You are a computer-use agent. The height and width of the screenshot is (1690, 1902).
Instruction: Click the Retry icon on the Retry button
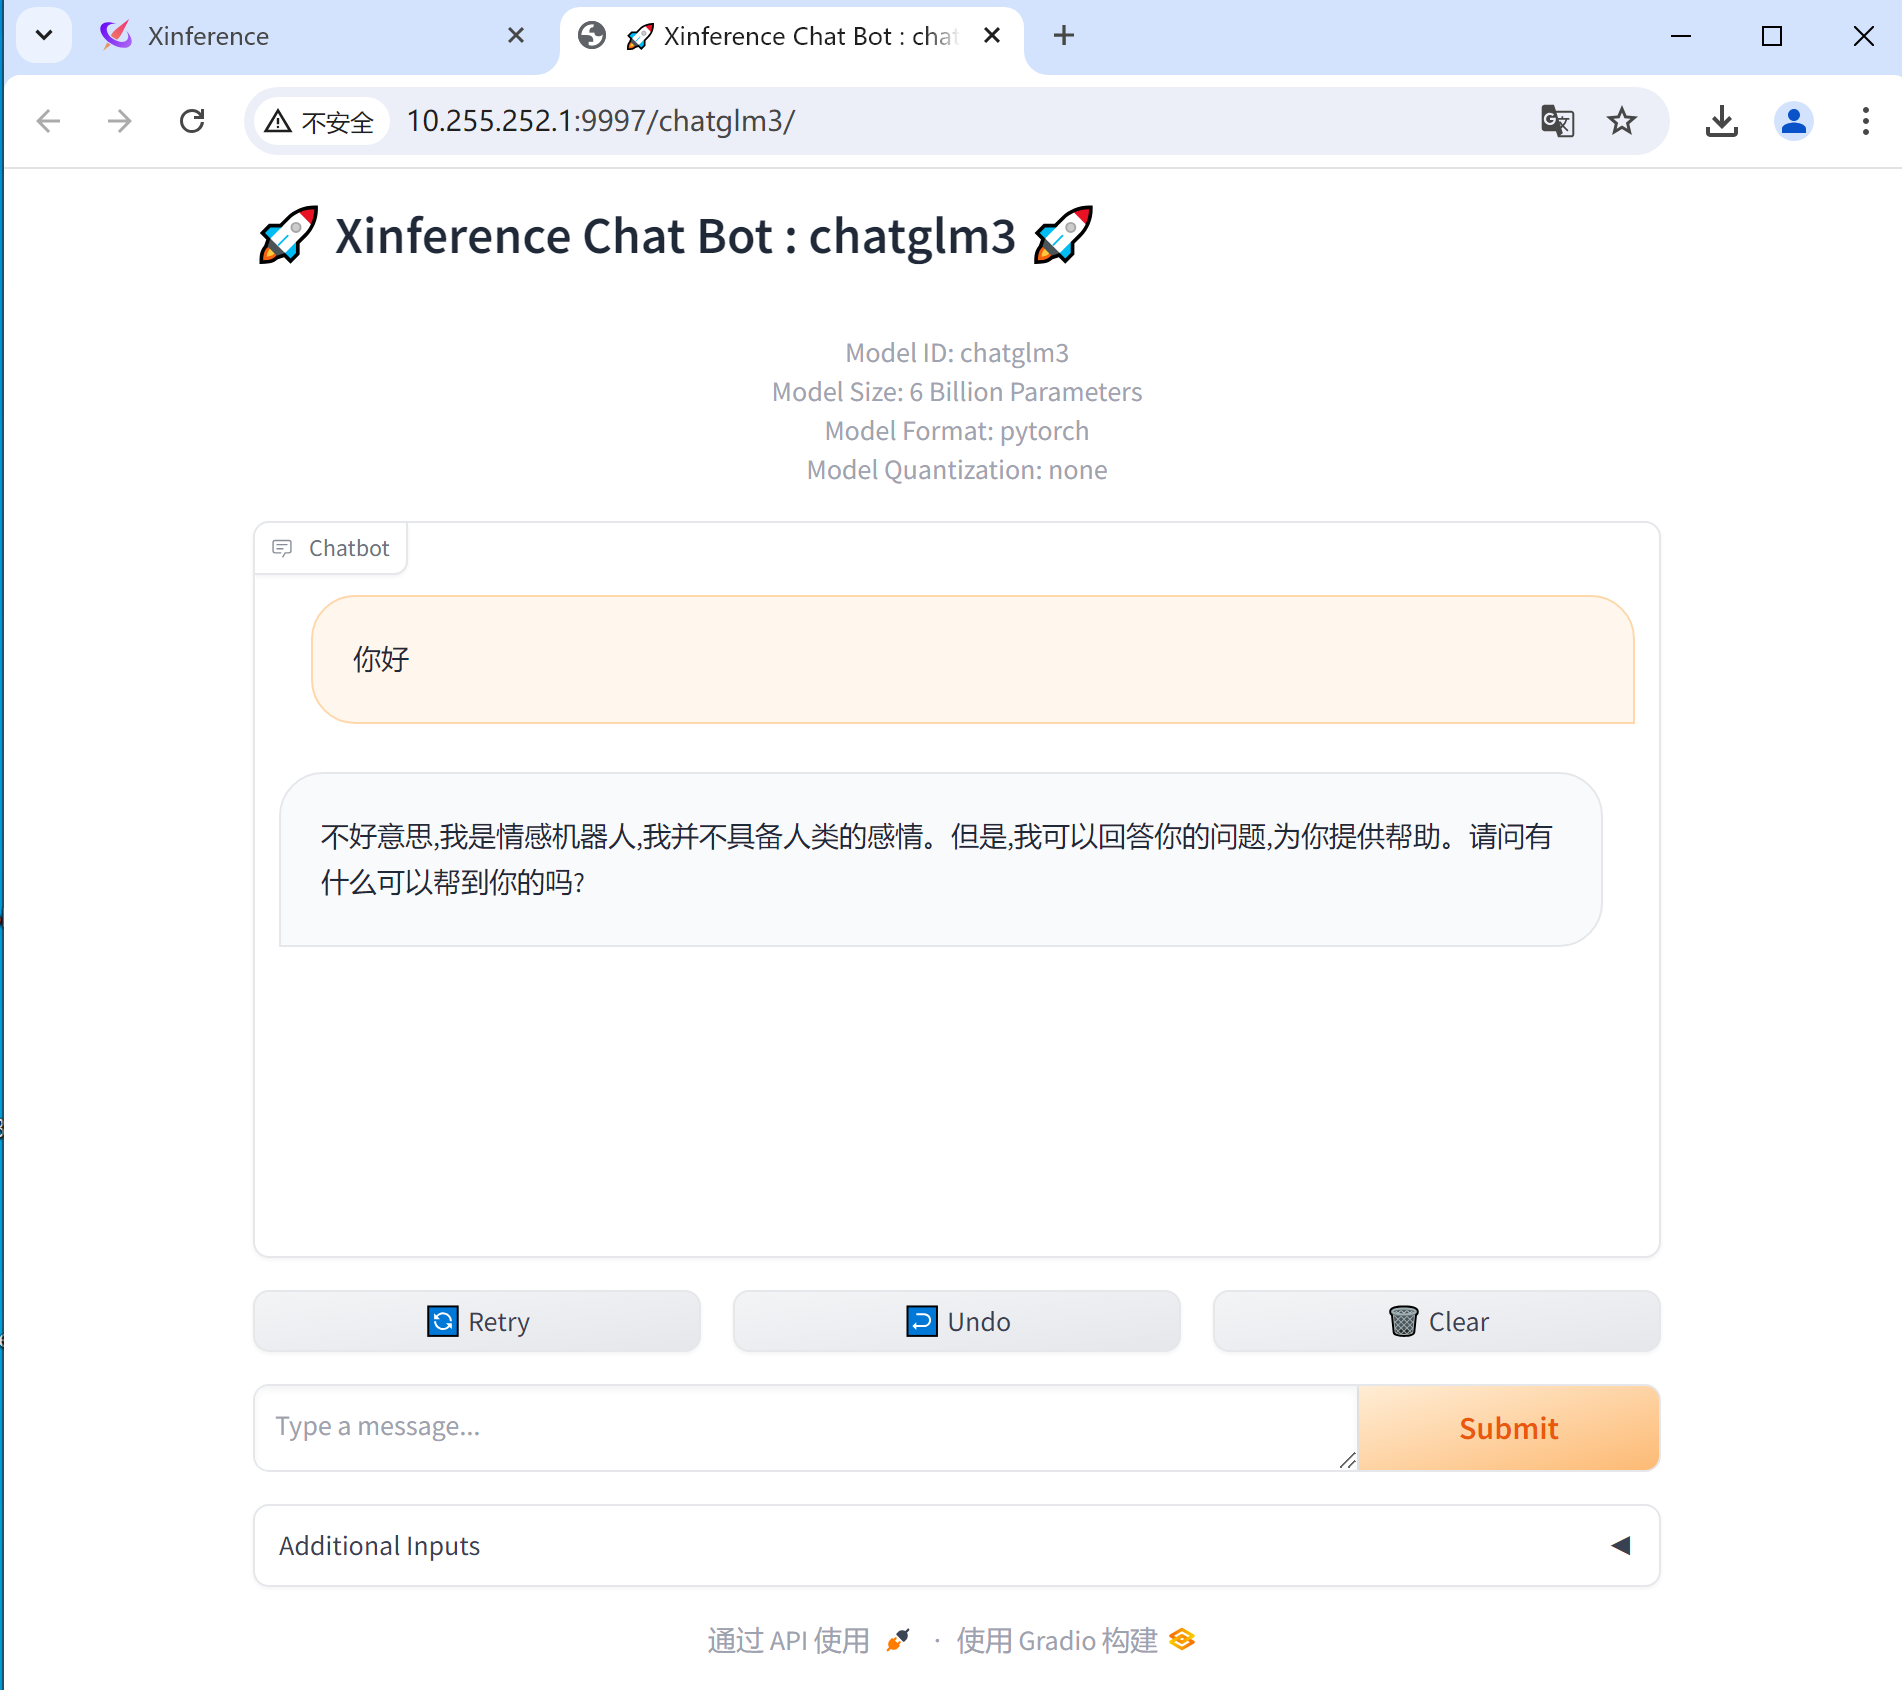pyautogui.click(x=441, y=1321)
